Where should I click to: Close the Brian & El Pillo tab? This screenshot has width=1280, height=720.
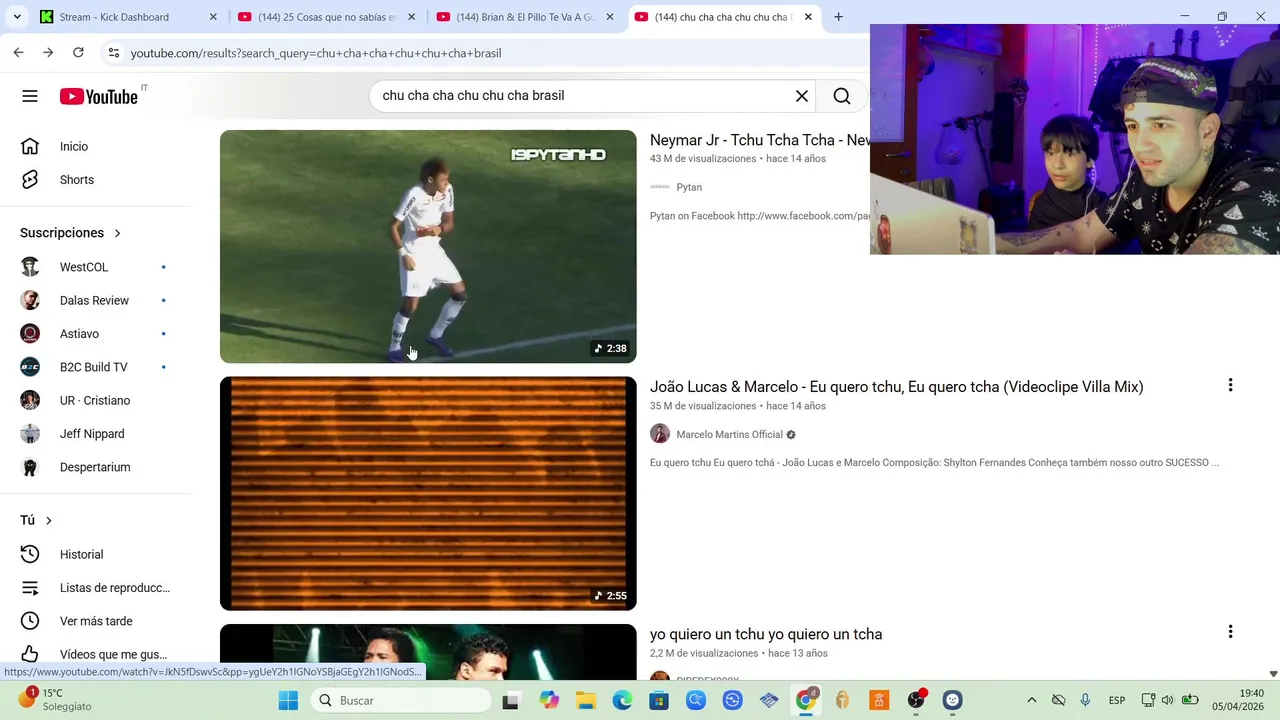[610, 17]
